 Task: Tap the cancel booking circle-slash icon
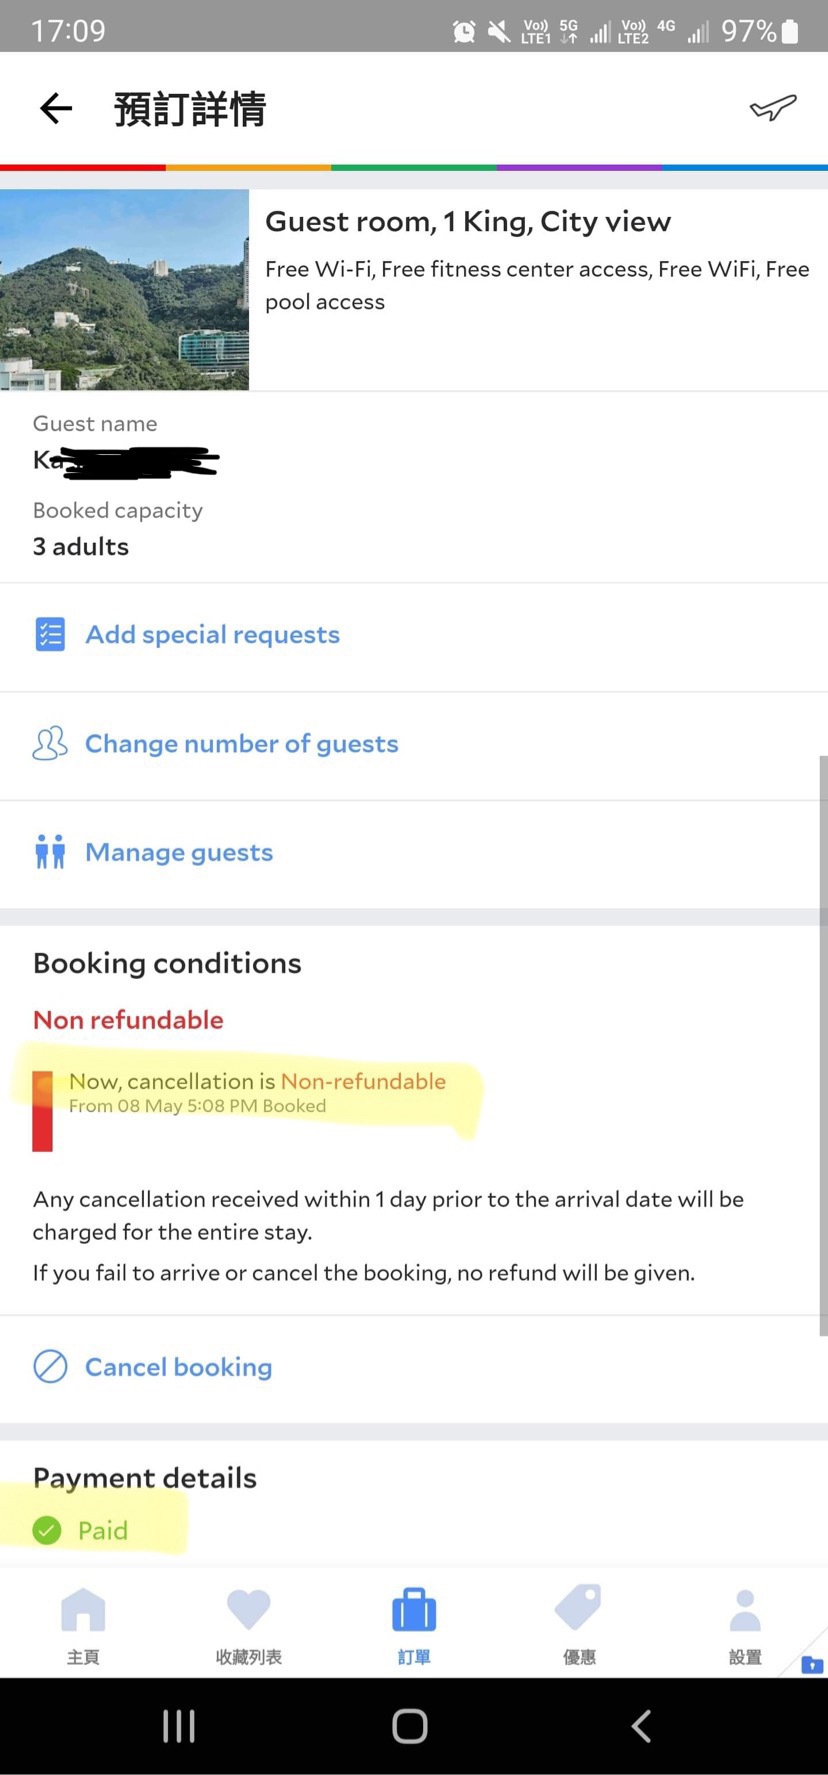50,1366
